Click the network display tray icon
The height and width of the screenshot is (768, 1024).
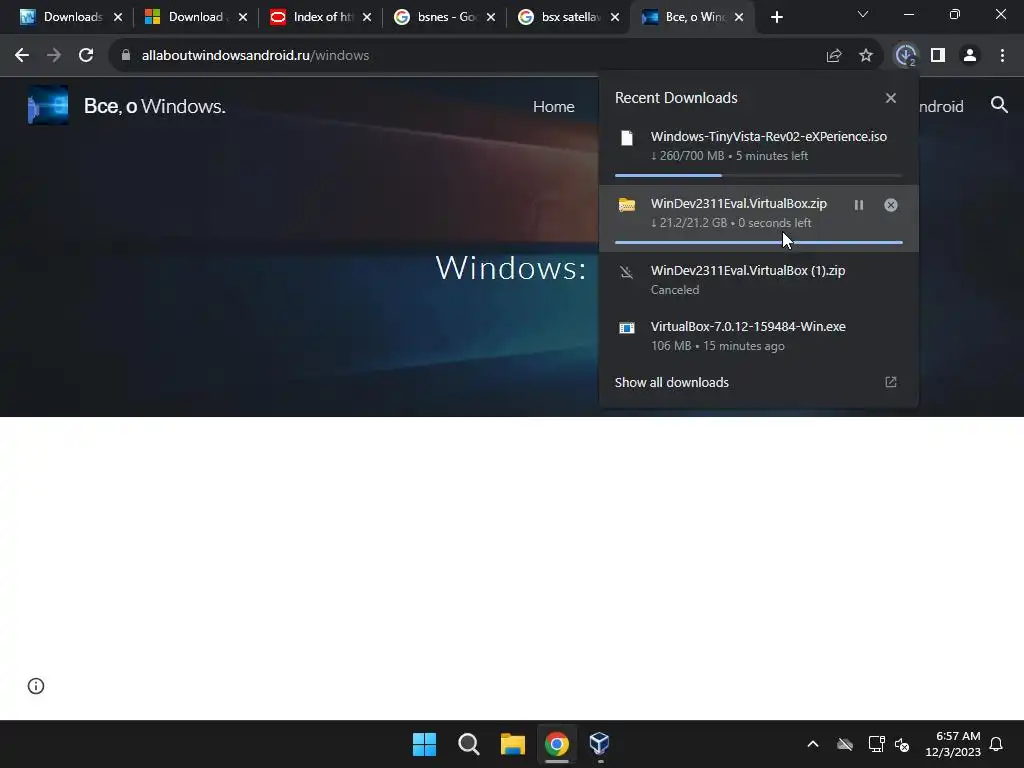click(x=876, y=744)
